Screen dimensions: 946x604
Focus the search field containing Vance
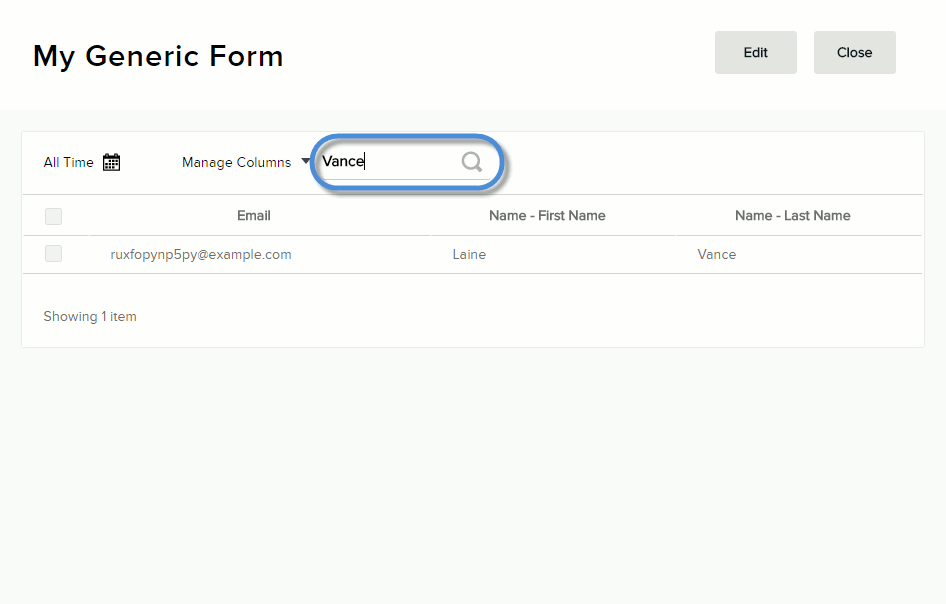click(388, 162)
